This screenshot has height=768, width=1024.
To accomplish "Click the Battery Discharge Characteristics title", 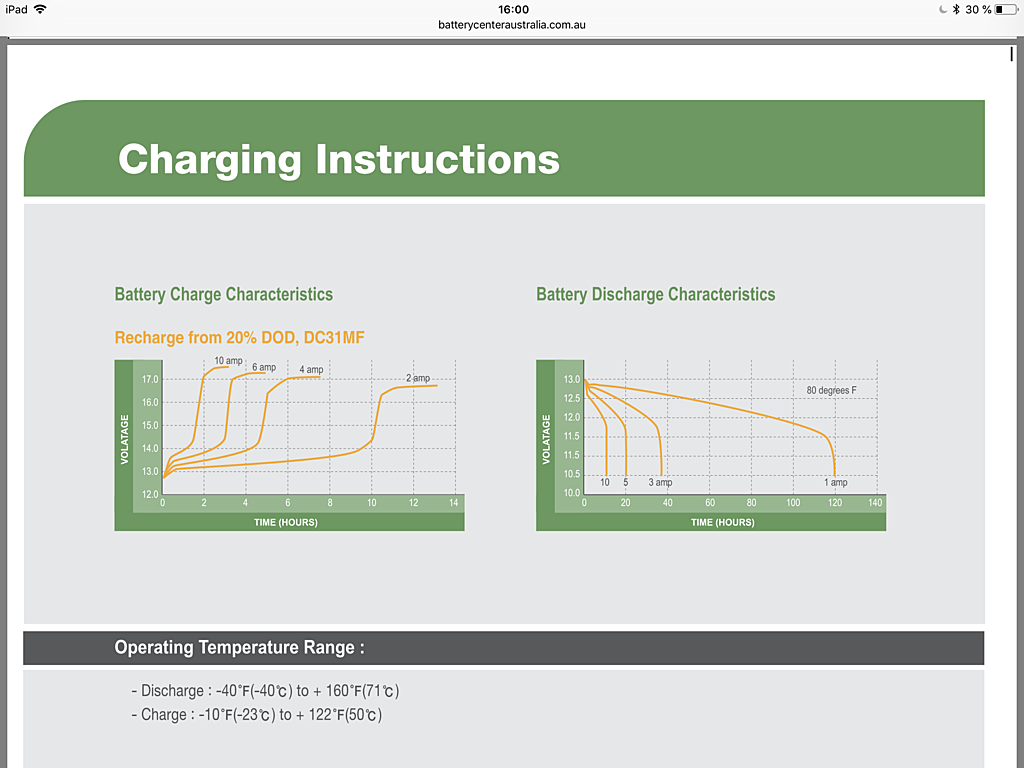I will 656,295.
